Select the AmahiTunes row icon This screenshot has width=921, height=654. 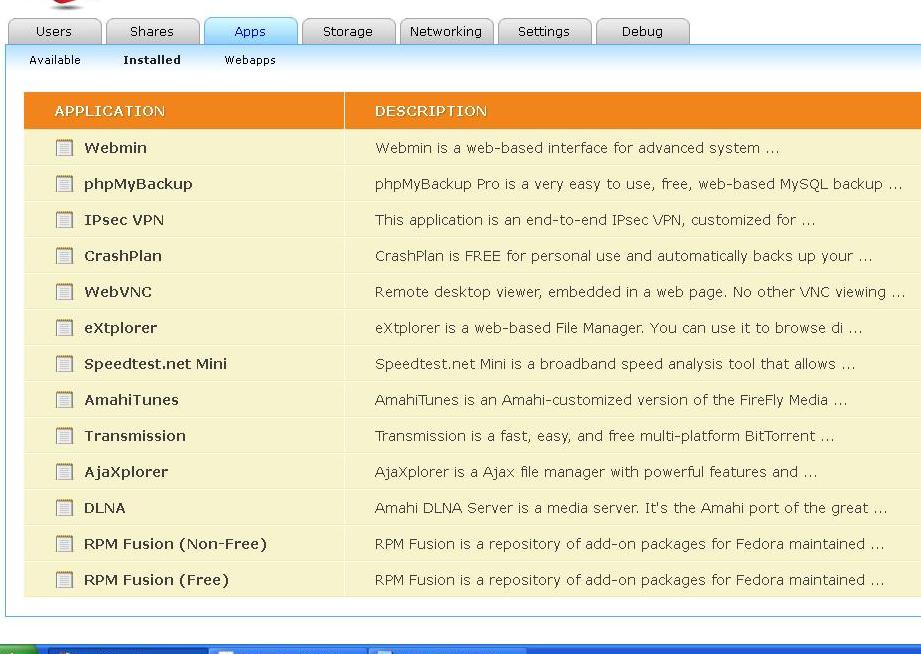65,400
